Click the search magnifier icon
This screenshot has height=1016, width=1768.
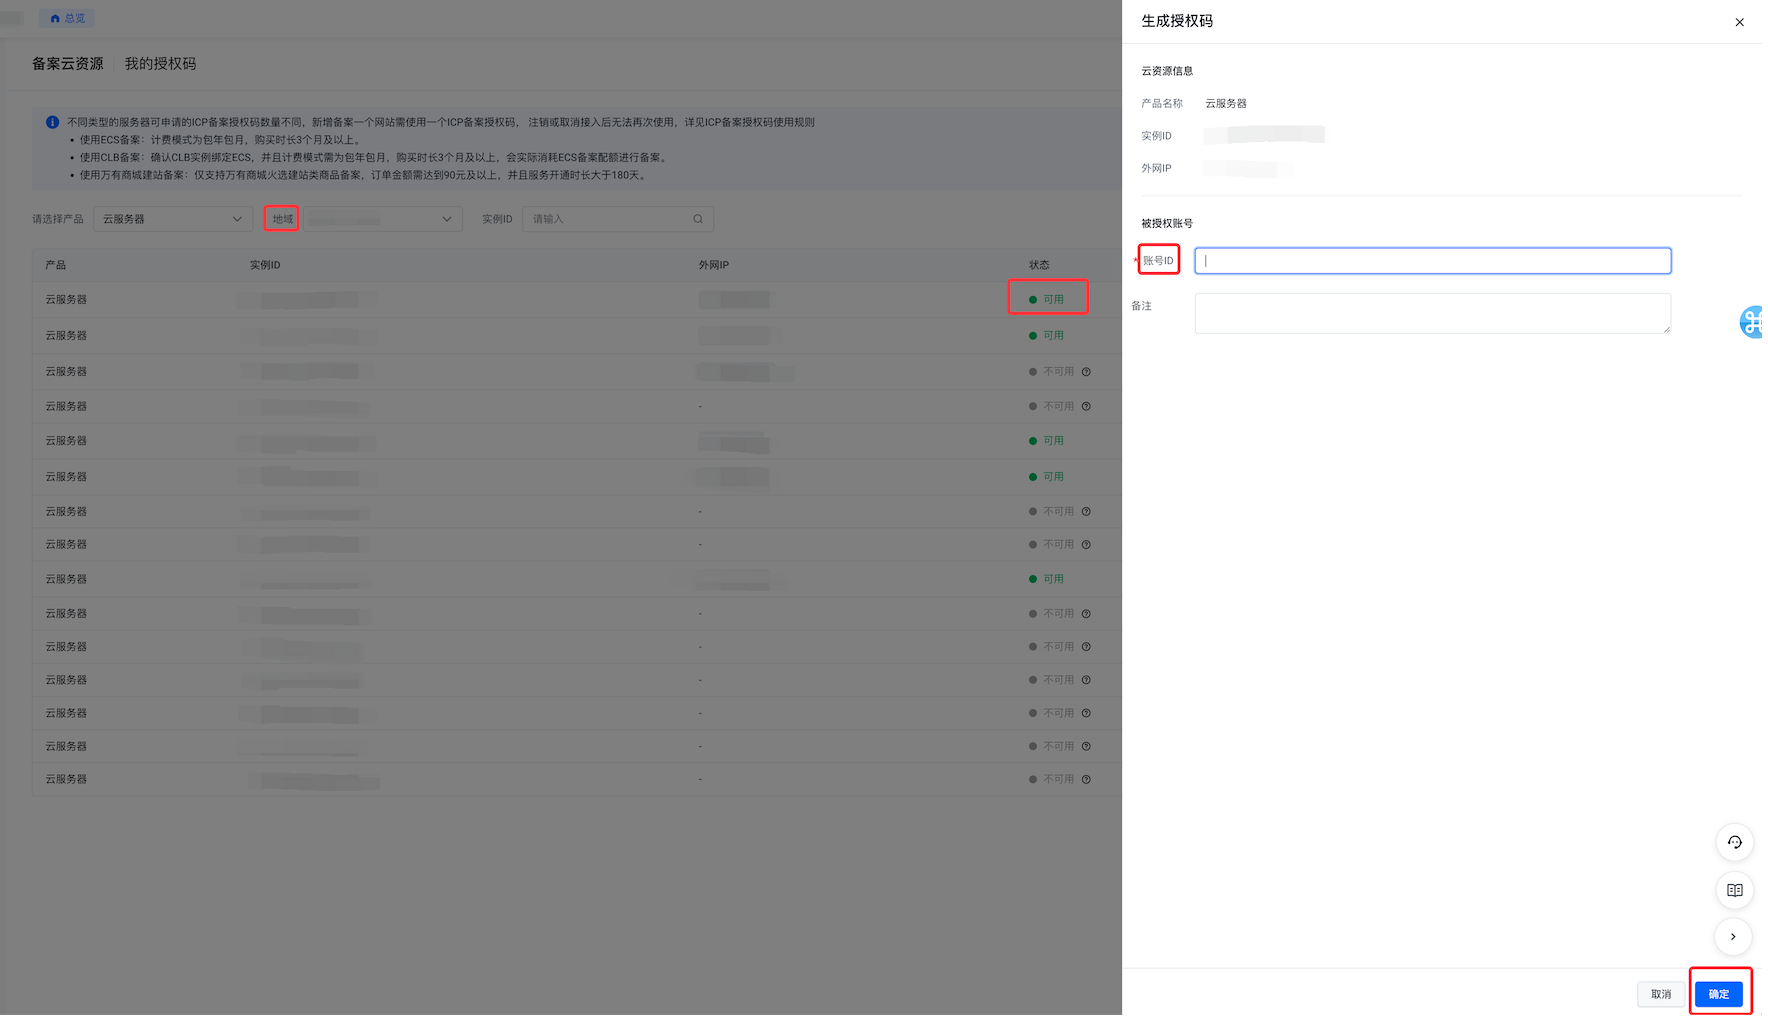click(698, 219)
